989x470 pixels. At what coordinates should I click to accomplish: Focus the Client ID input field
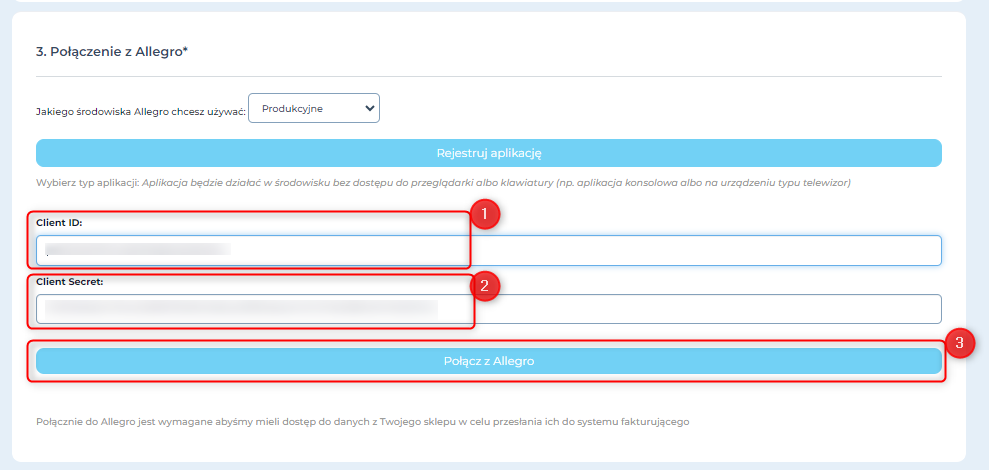489,250
